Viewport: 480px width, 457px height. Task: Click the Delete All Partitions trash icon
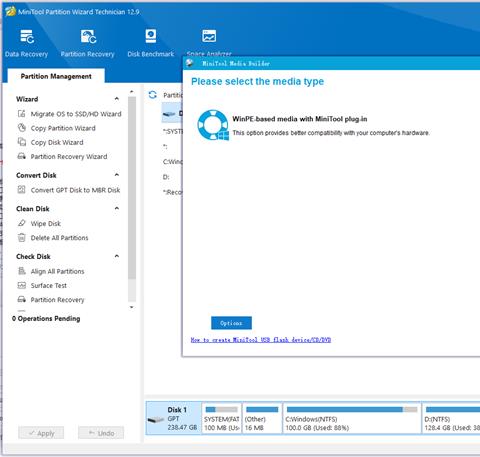coord(21,237)
